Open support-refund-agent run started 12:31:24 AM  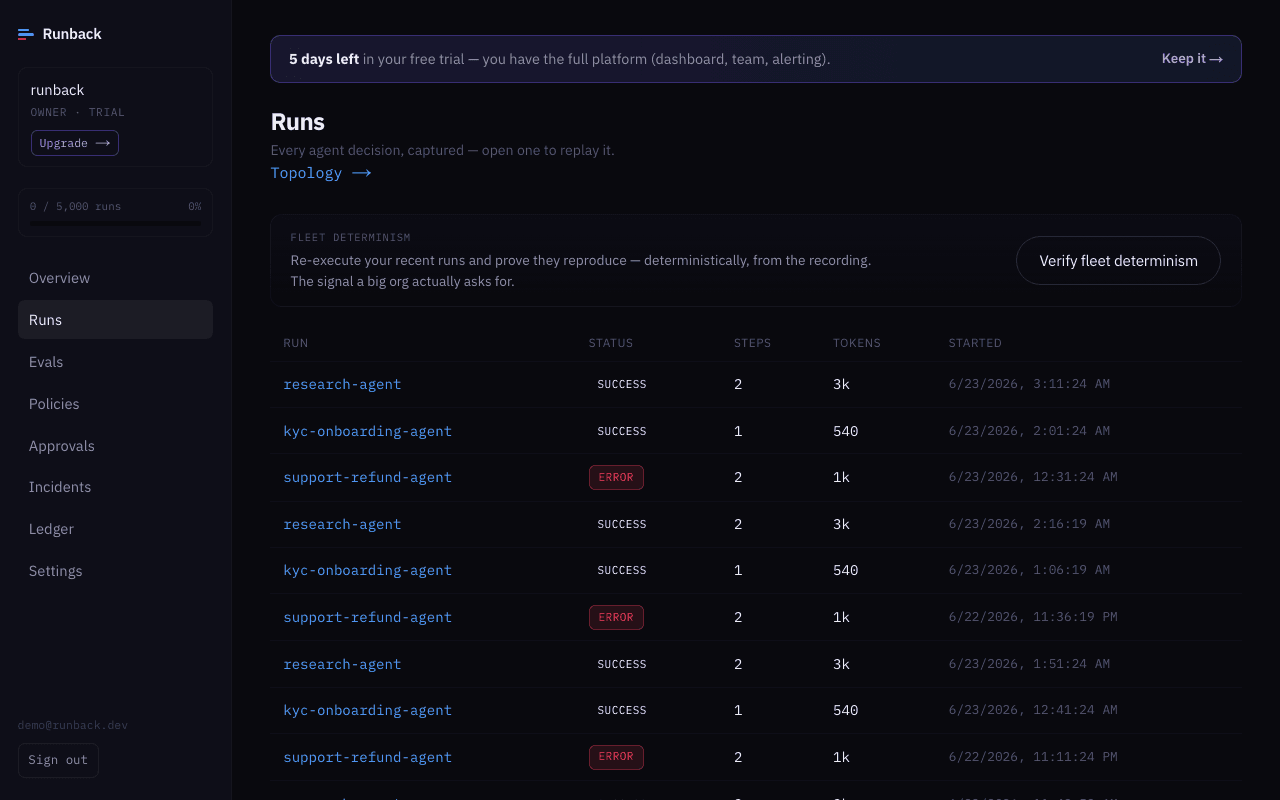coord(368,477)
